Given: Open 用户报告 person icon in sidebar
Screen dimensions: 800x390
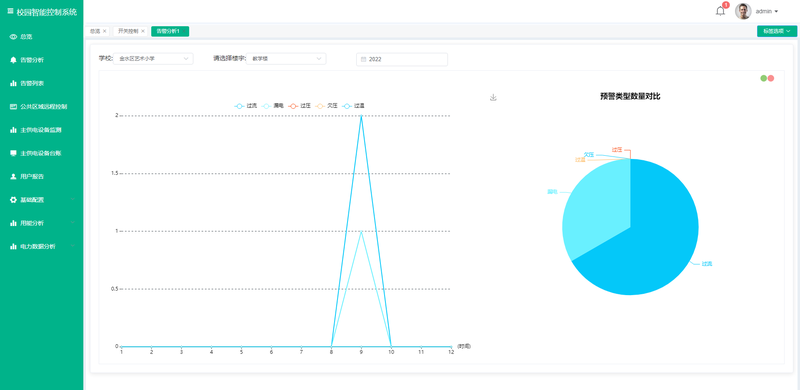Looking at the screenshot, I should [13, 176].
